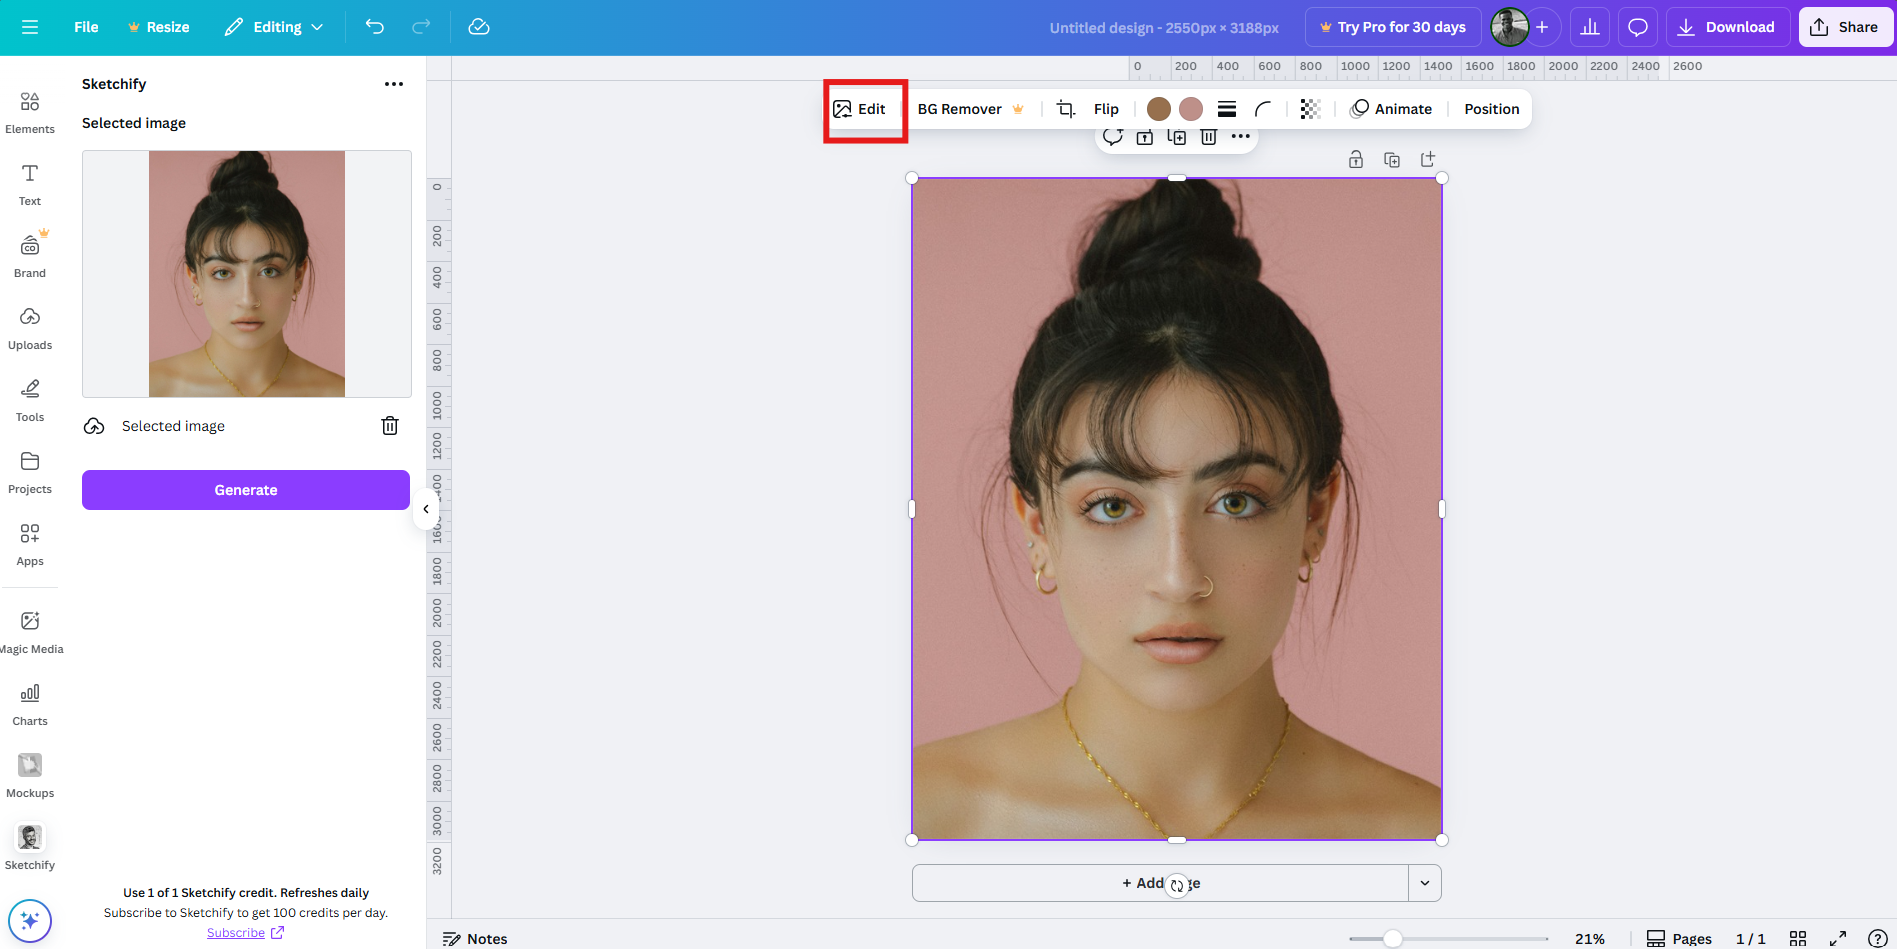
Task: Open the Uploads panel
Action: 29,327
